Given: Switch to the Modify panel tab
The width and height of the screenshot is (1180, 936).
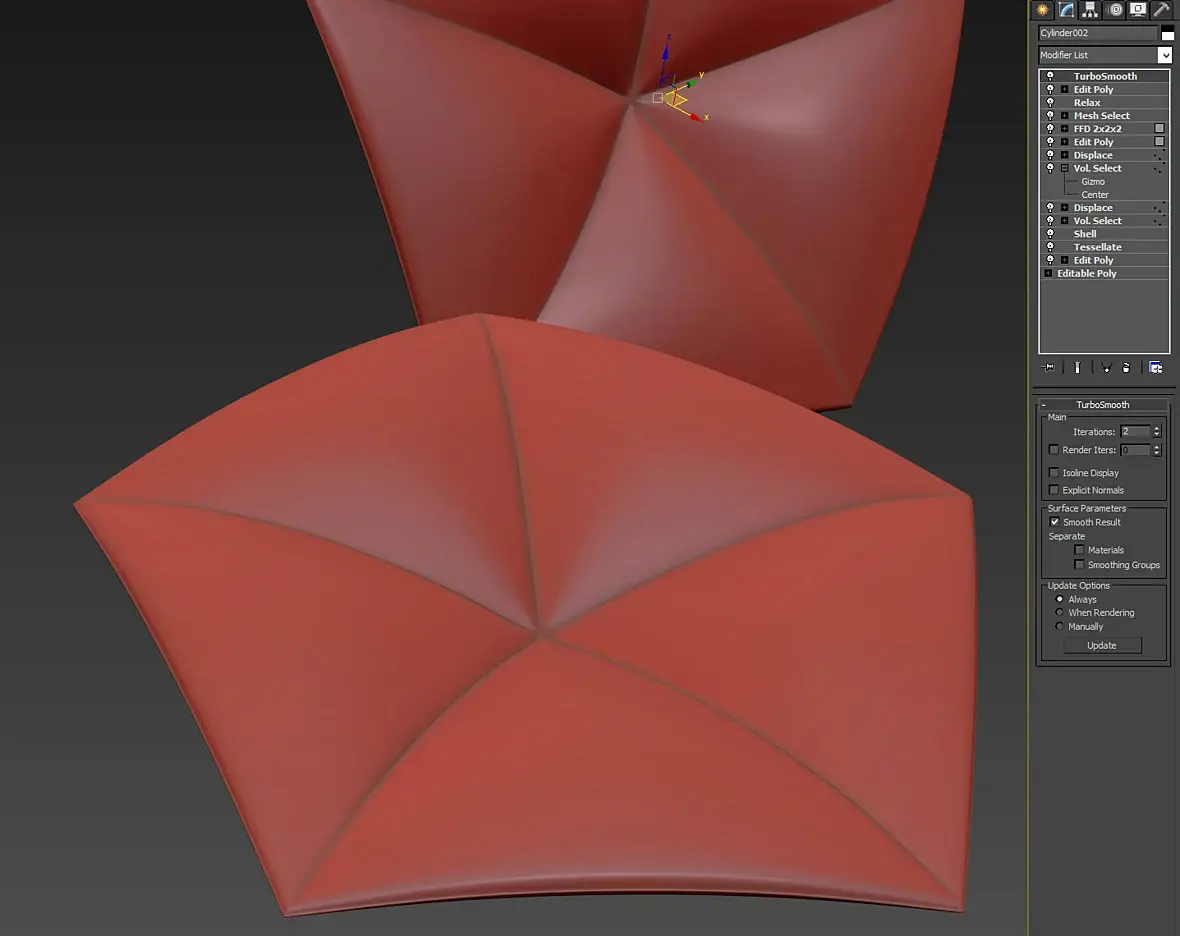Looking at the screenshot, I should pos(1066,9).
